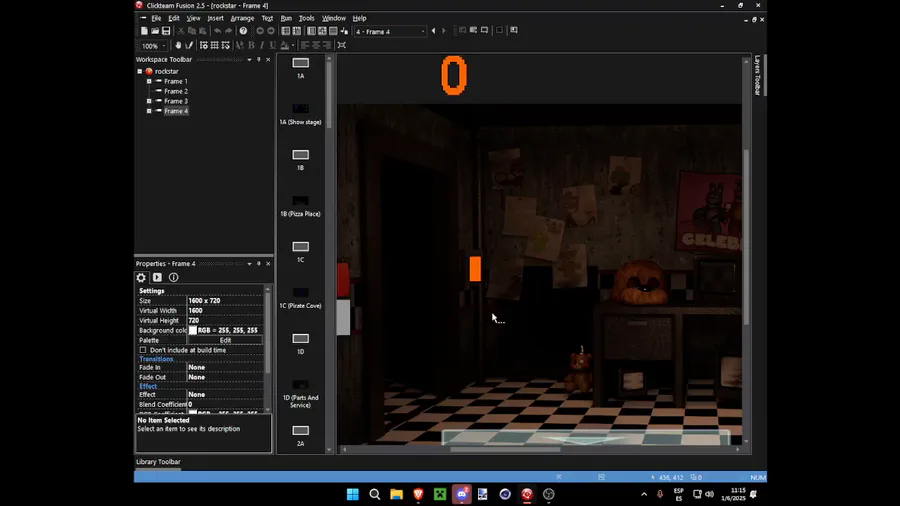Click the Palette Edit button
The height and width of the screenshot is (506, 900).
point(225,340)
